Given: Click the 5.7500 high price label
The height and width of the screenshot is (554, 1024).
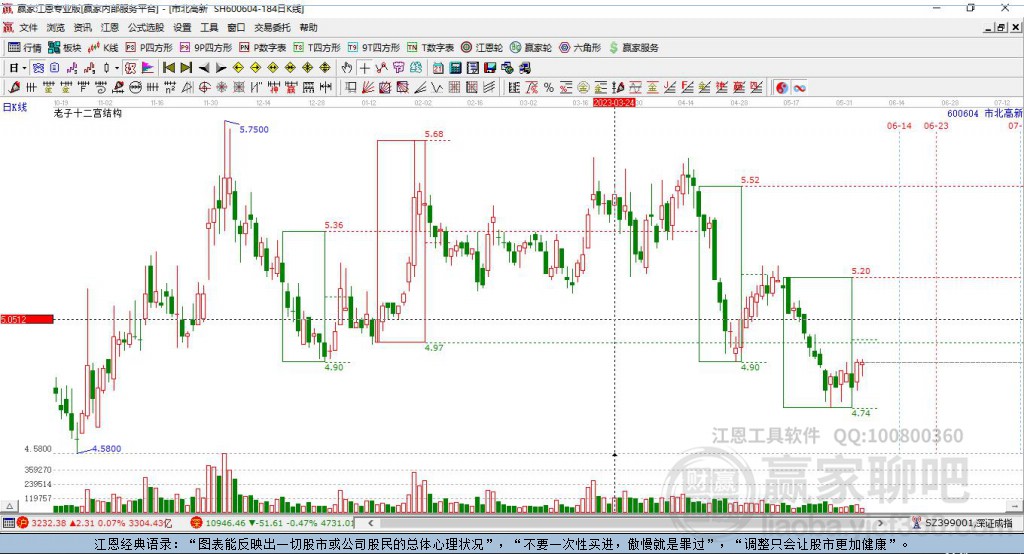Looking at the screenshot, I should (x=254, y=129).
